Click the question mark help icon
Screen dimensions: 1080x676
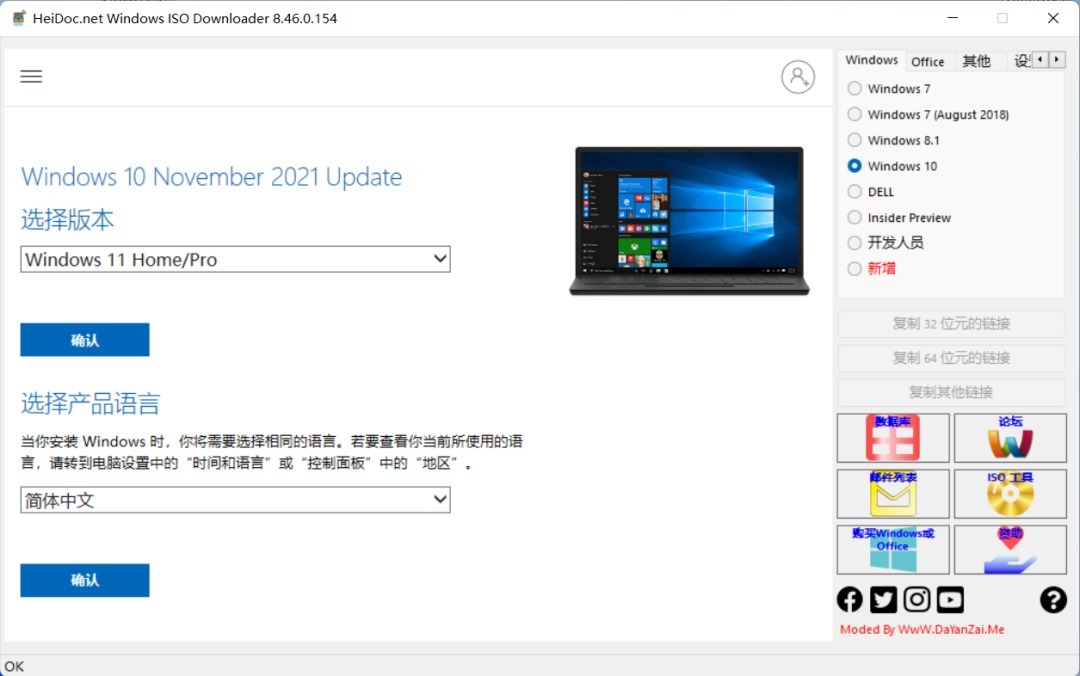pyautogui.click(x=1053, y=599)
